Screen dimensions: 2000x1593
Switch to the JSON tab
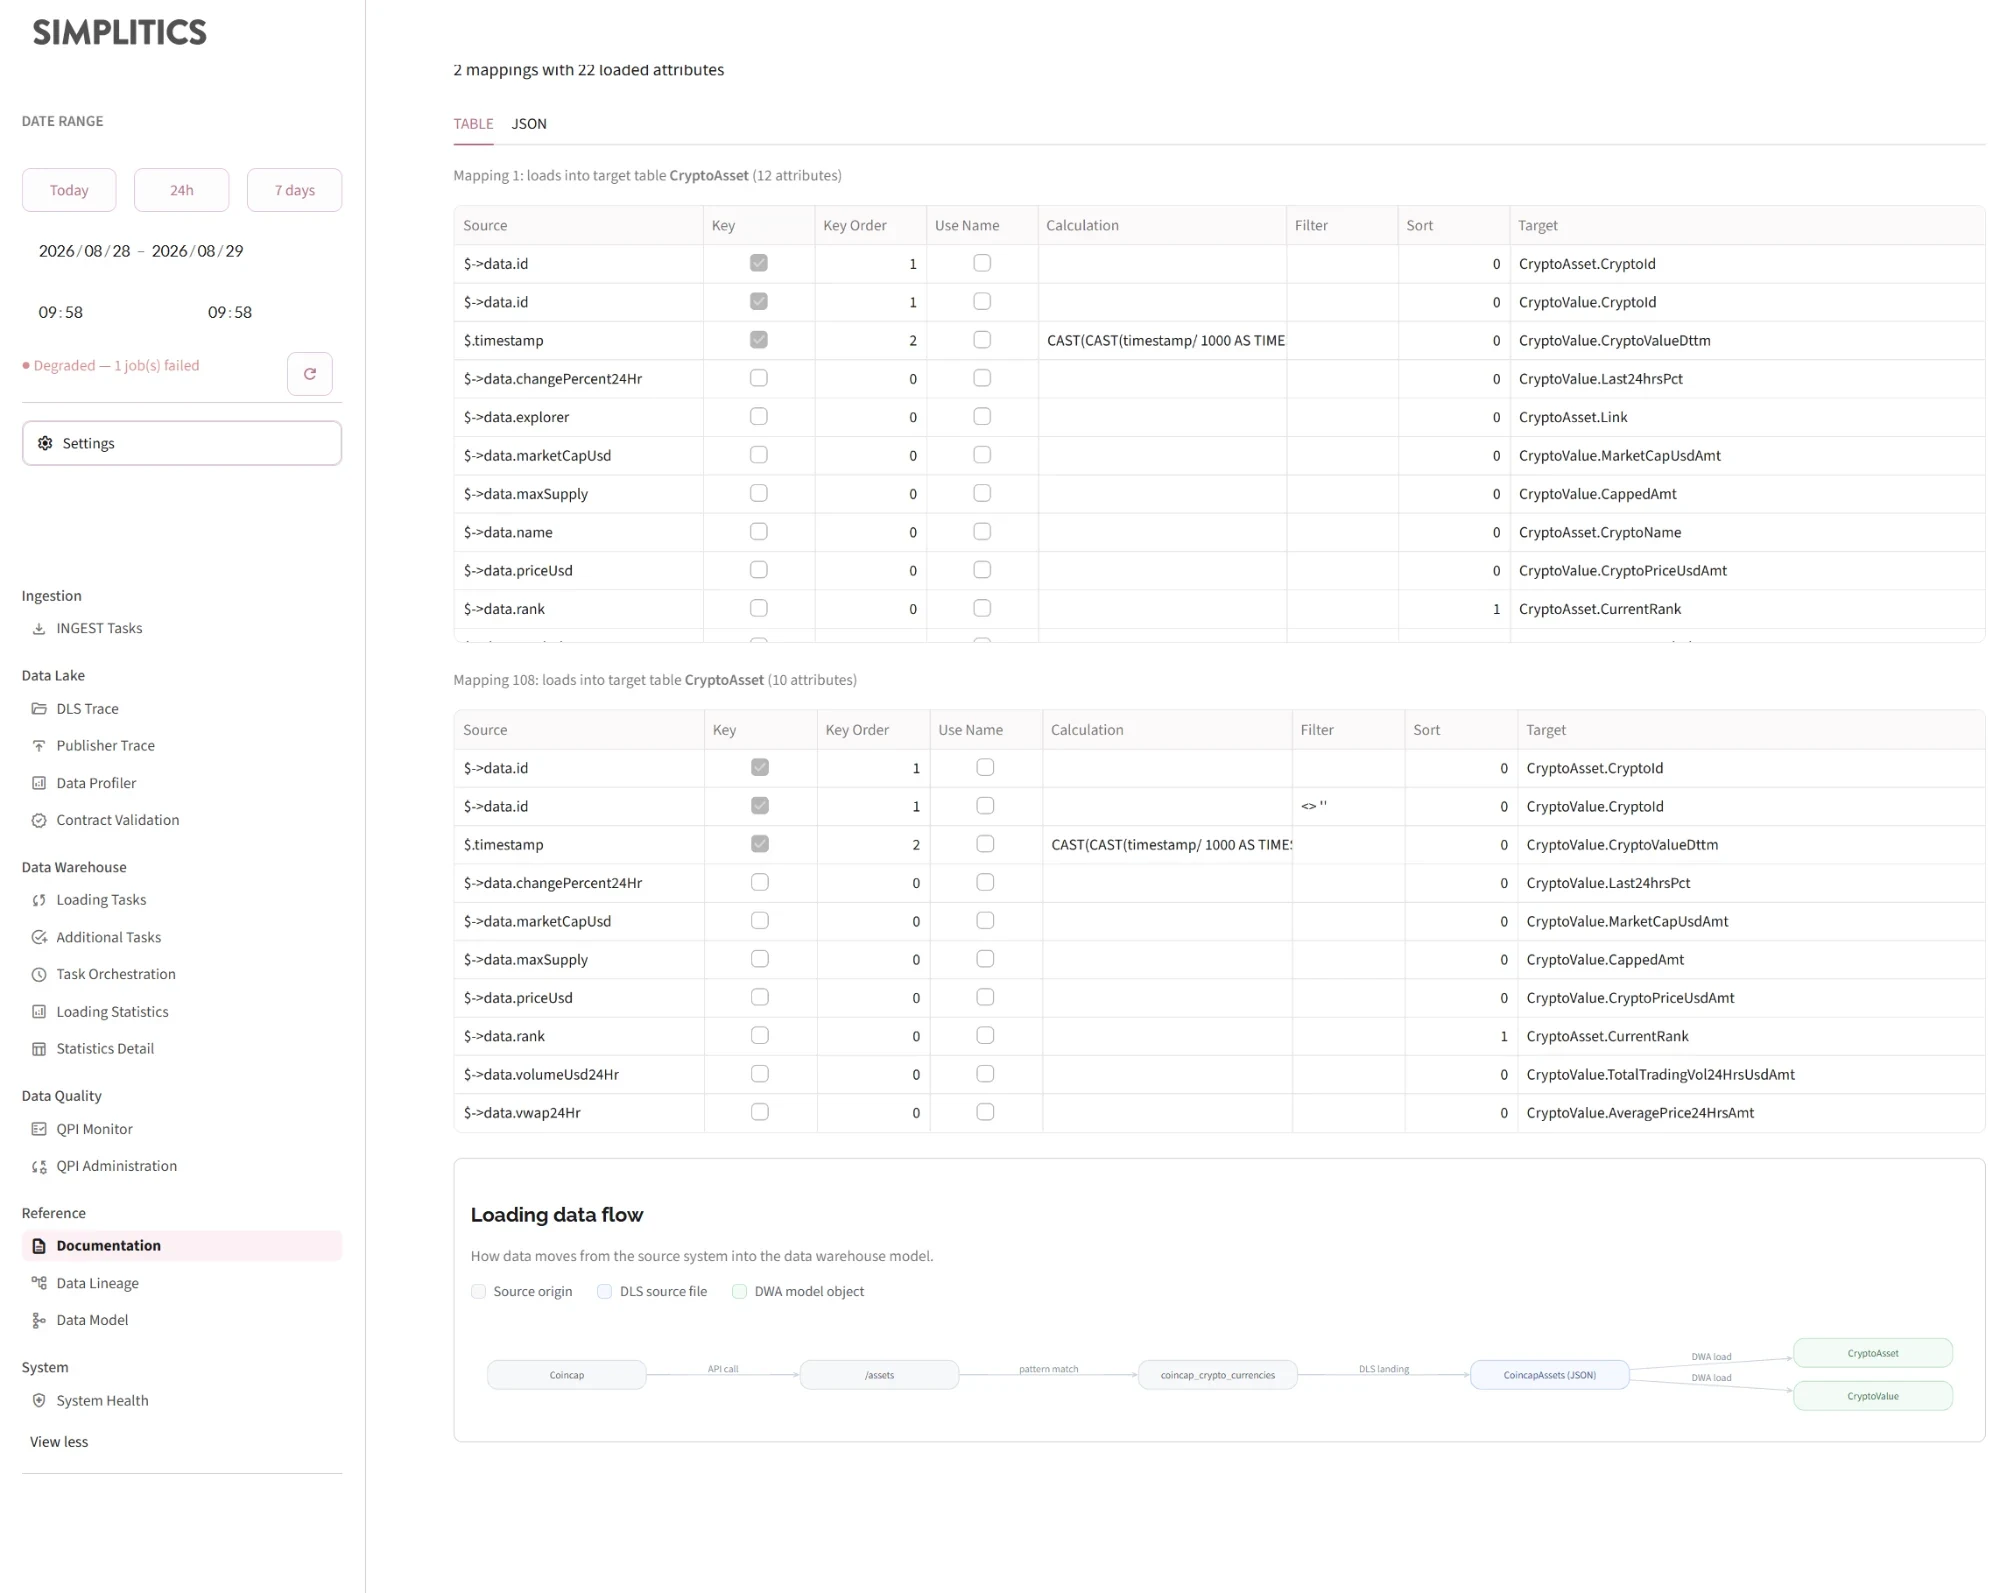tap(529, 124)
